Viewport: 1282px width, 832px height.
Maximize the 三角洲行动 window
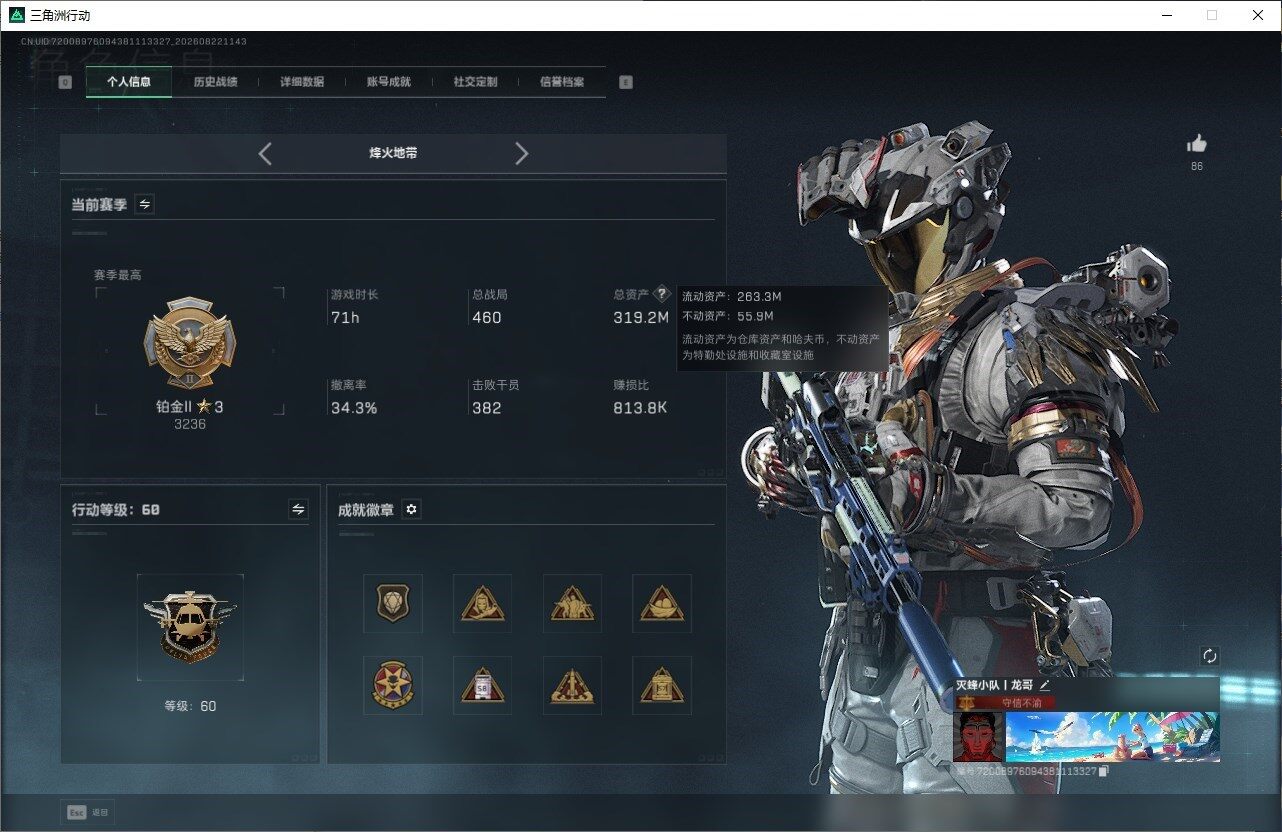point(1212,15)
